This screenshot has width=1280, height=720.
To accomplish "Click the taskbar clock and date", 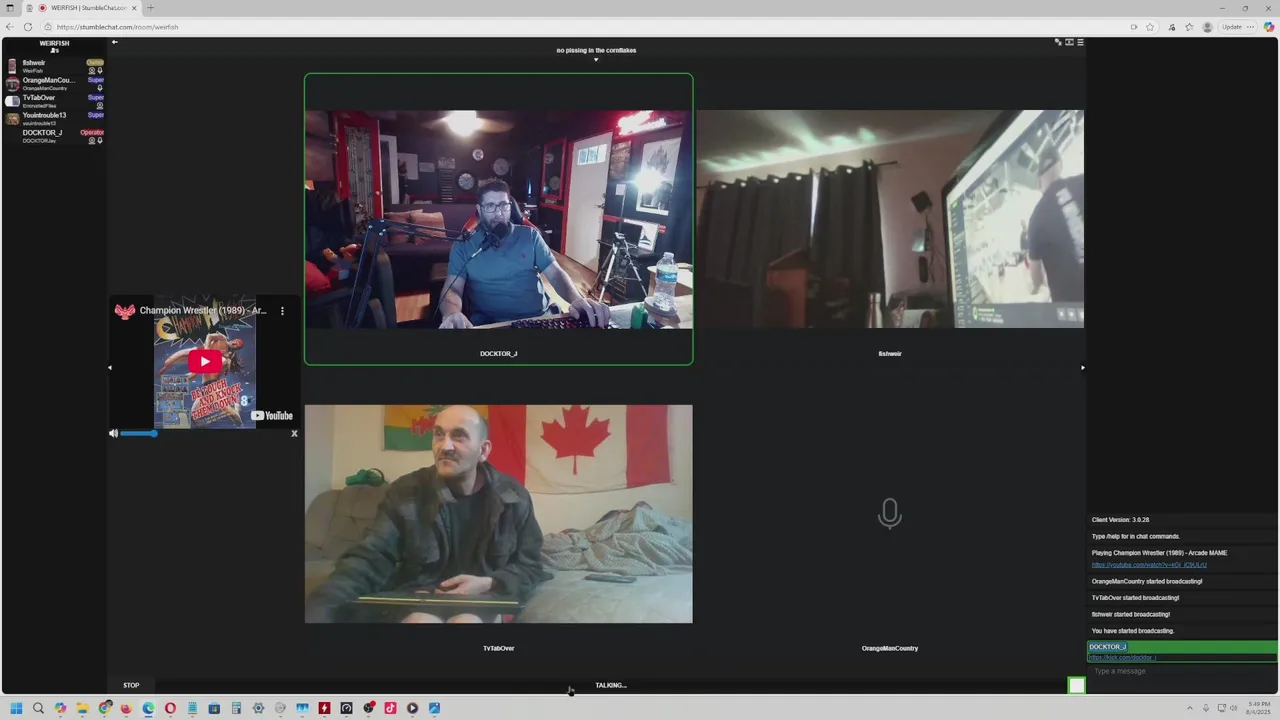I will click(1259, 708).
